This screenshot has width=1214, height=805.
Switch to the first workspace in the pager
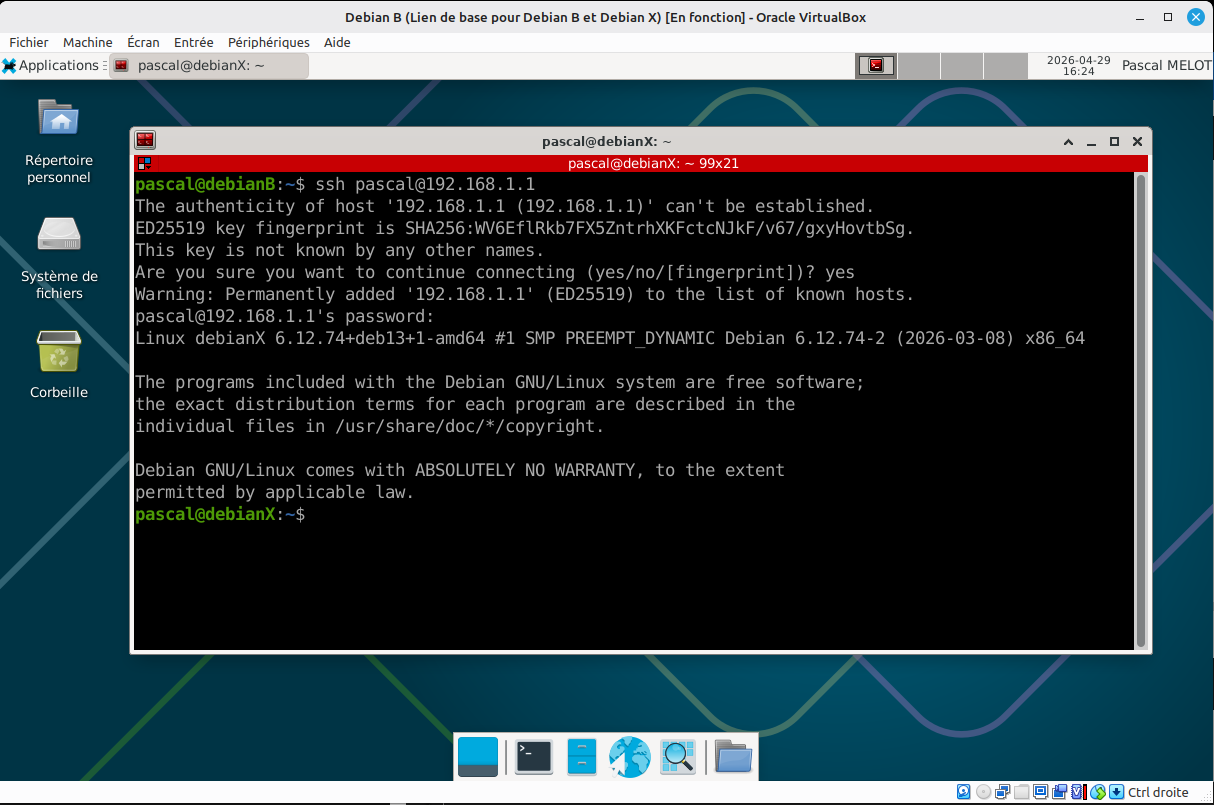[x=876, y=65]
